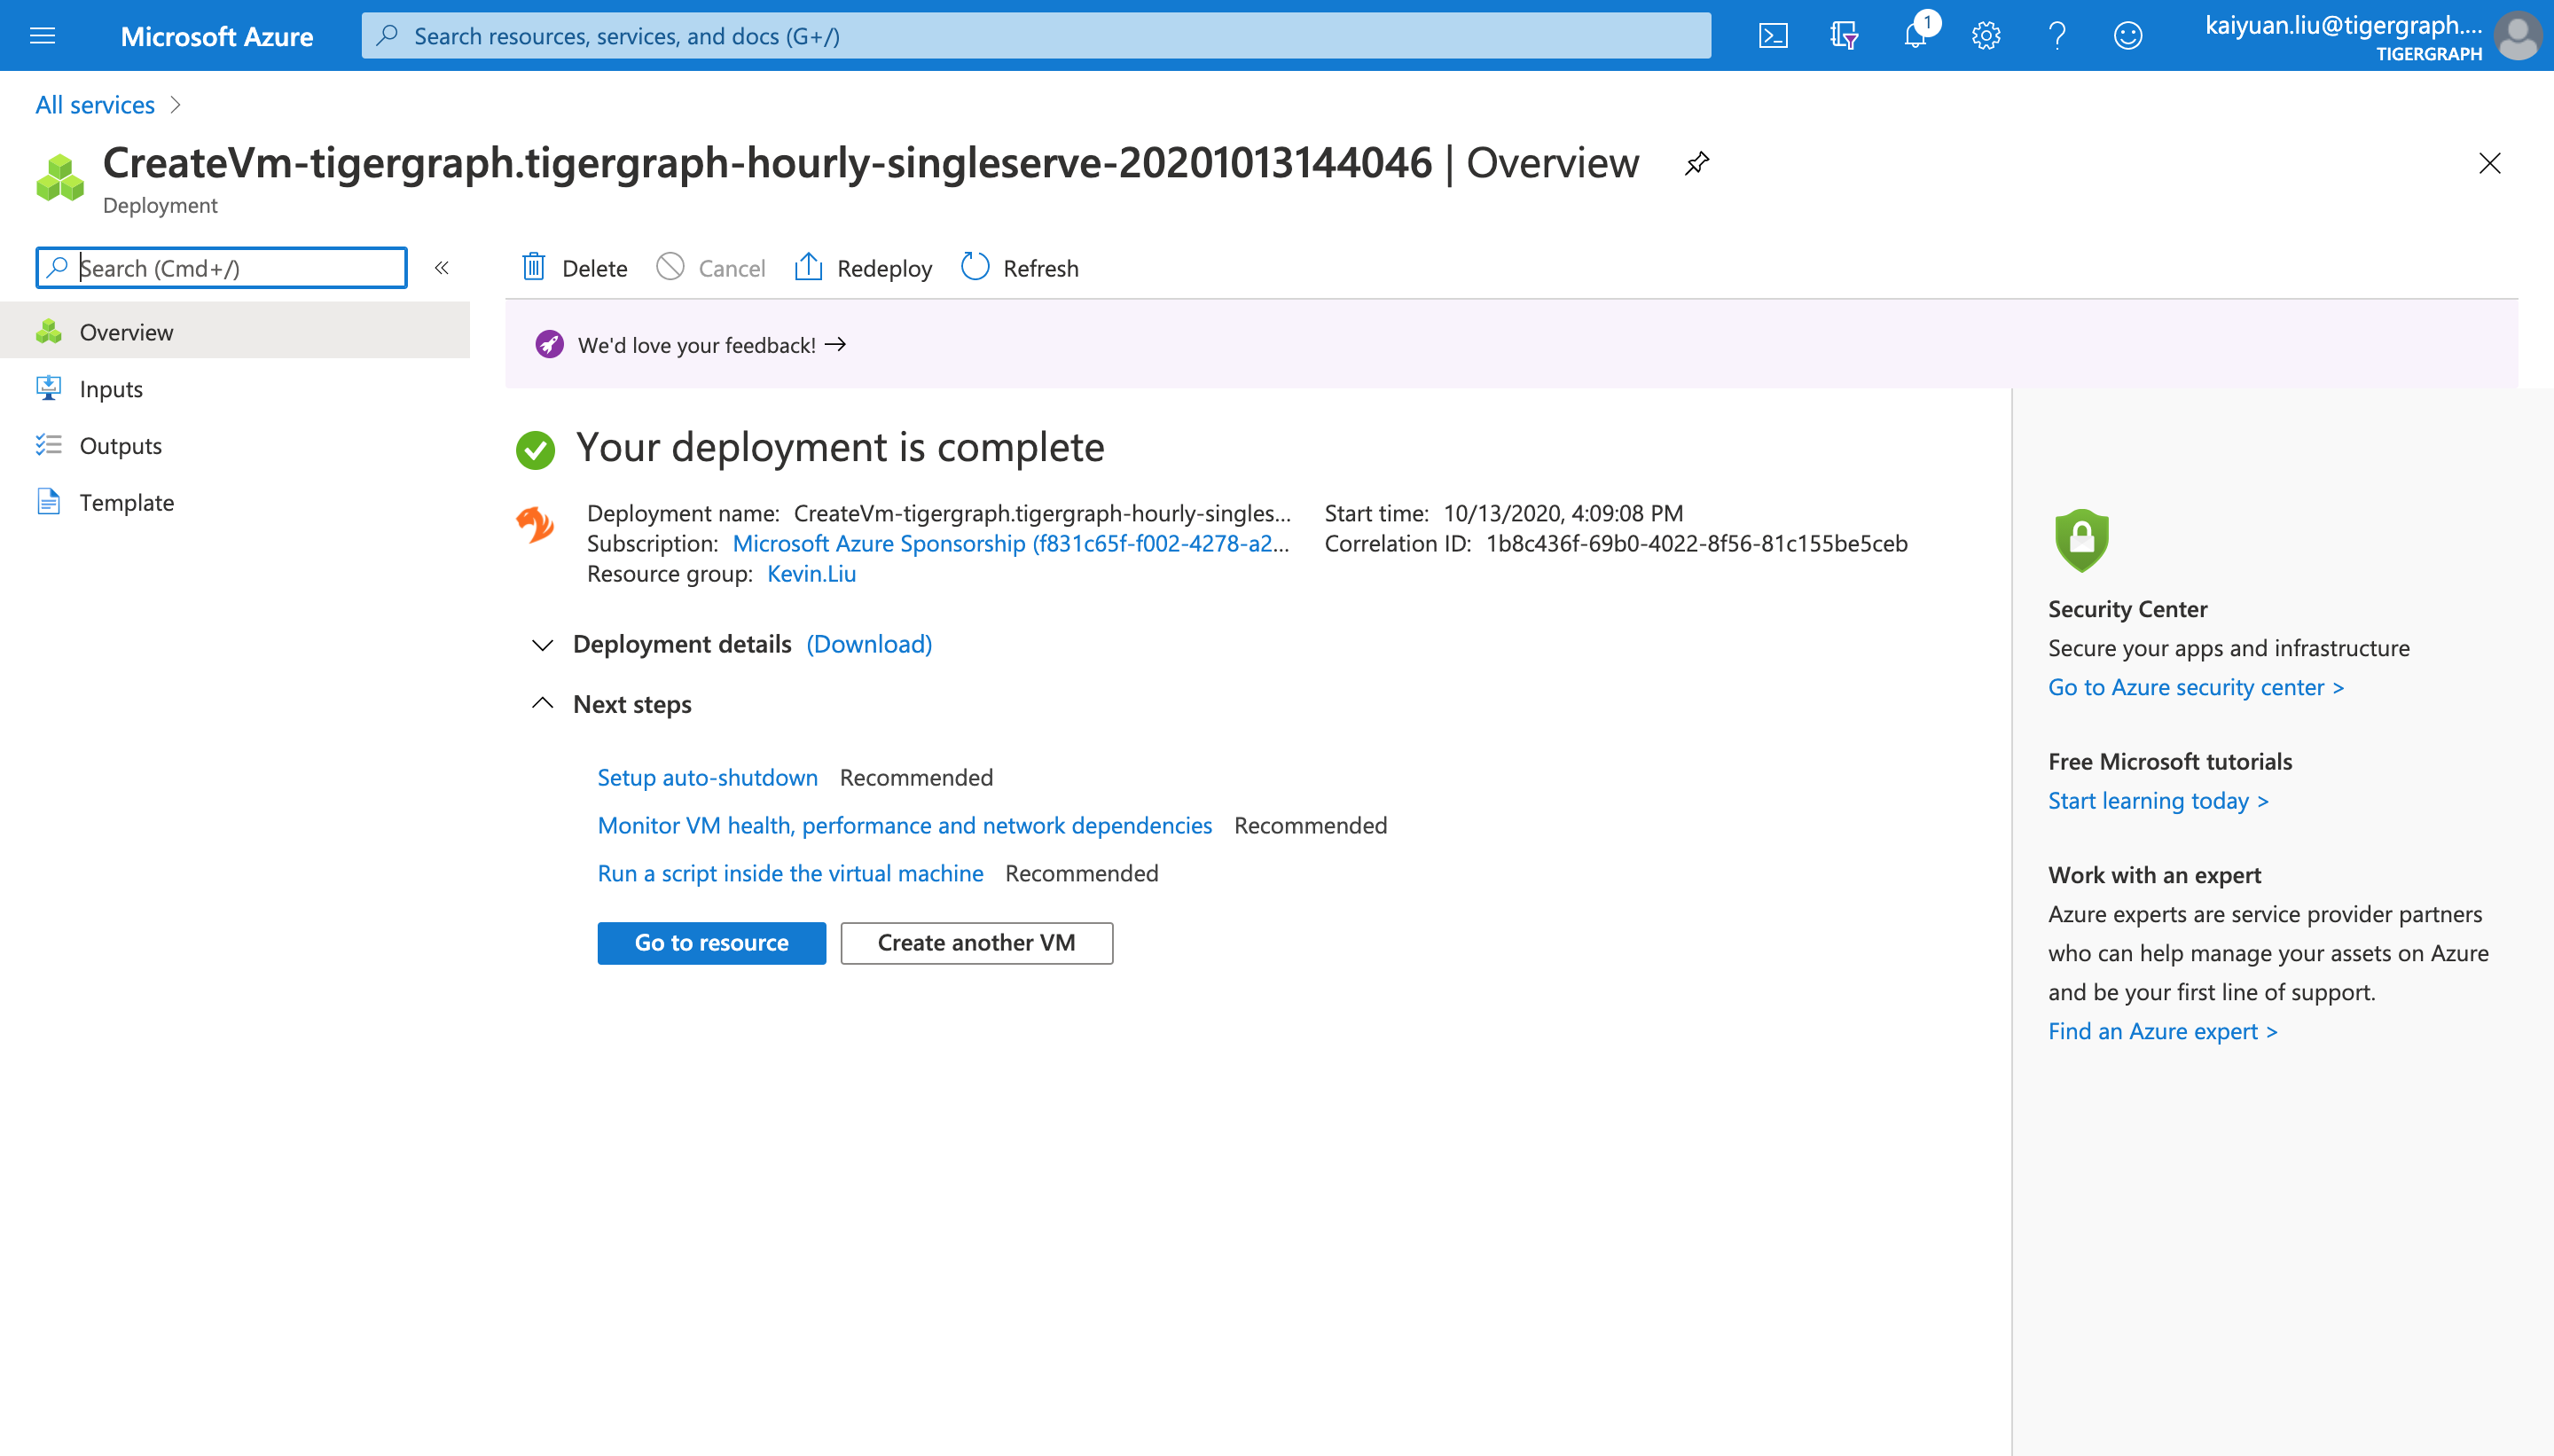
Task: Click Go to resource button
Action: [710, 942]
